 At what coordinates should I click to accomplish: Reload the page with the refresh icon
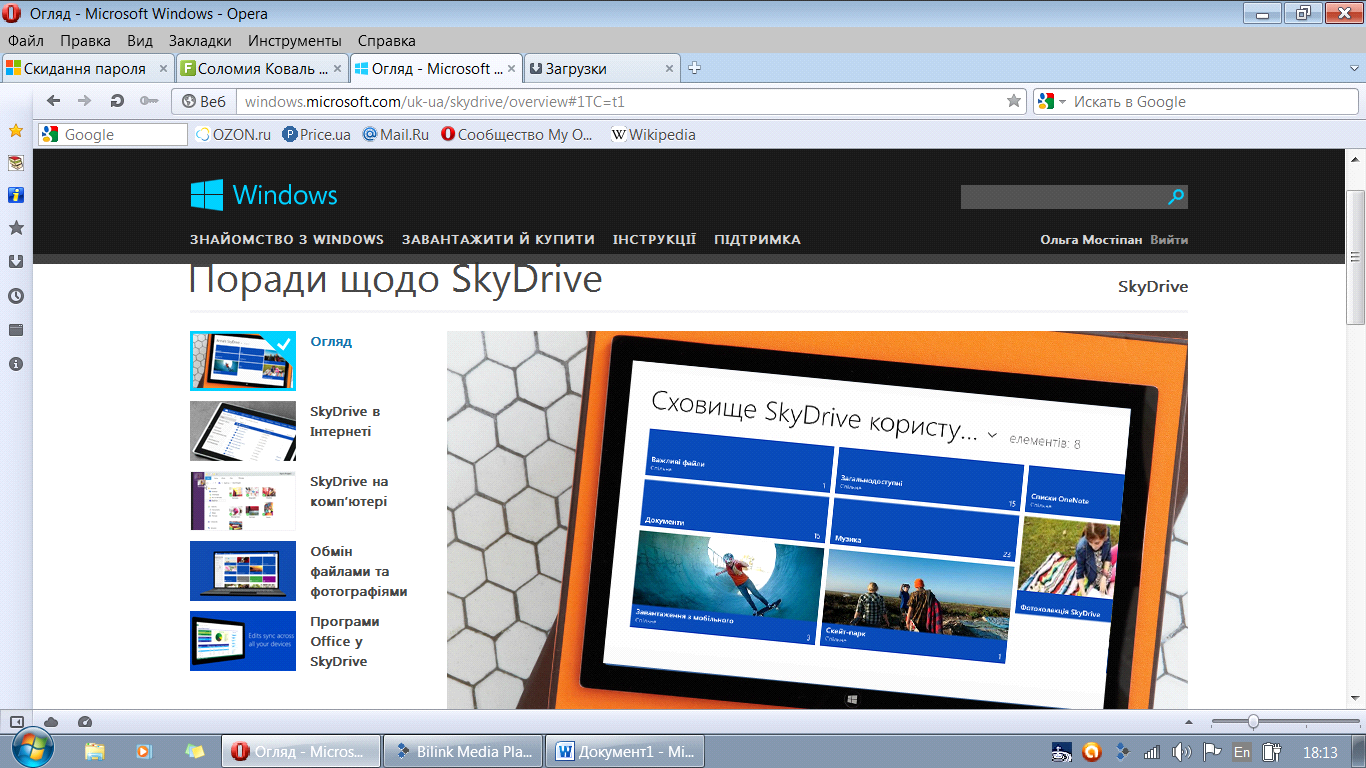117,101
